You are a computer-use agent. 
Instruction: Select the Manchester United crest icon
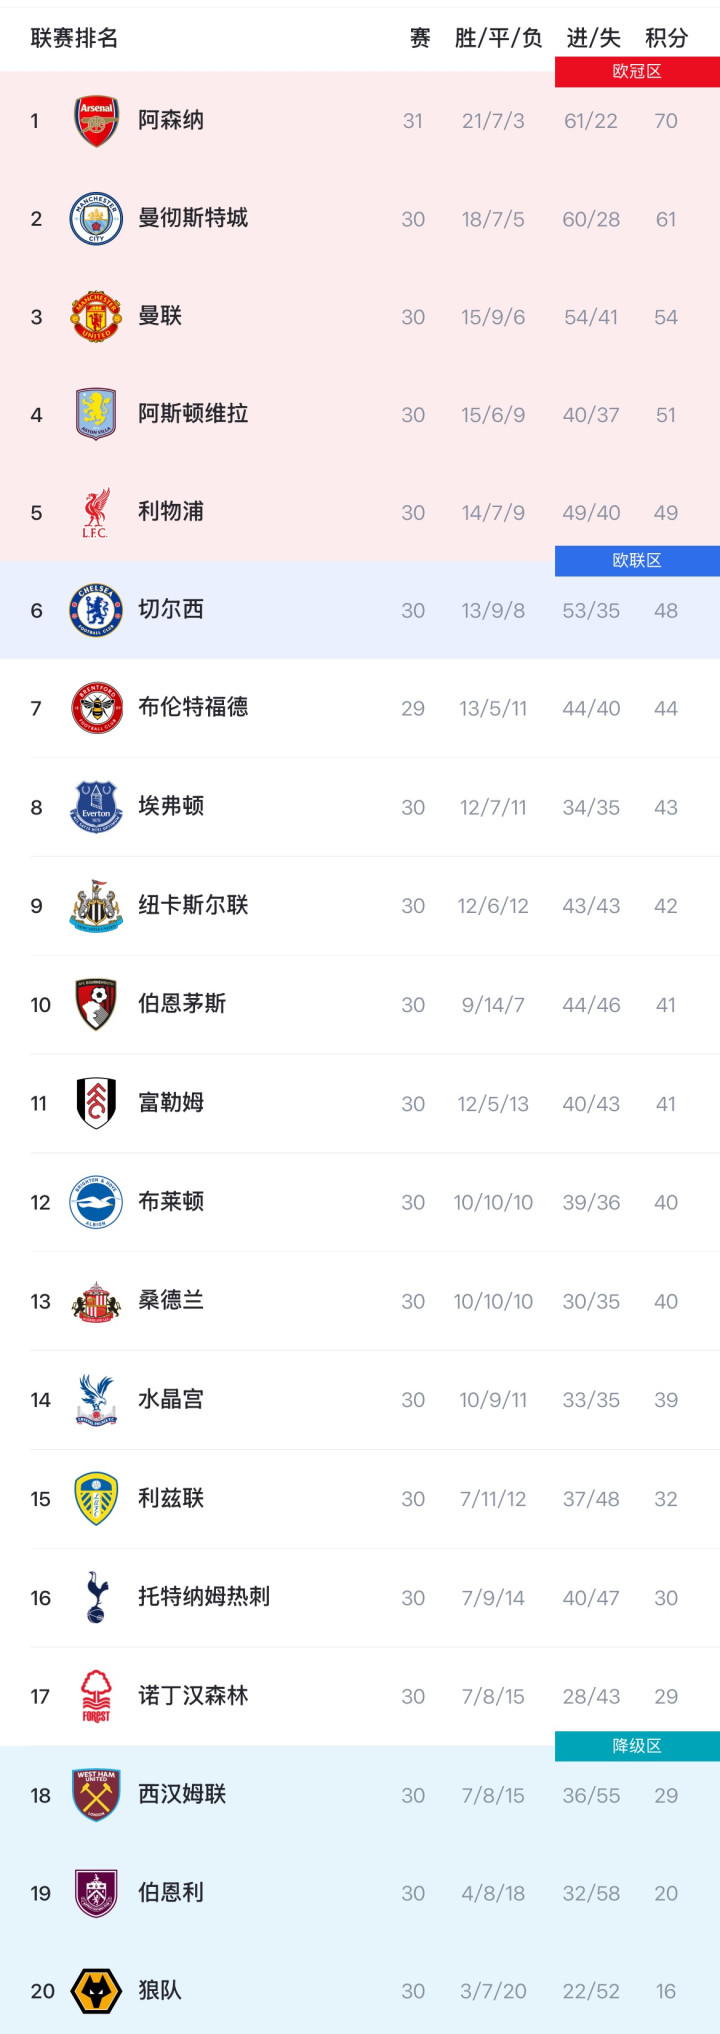pos(96,317)
